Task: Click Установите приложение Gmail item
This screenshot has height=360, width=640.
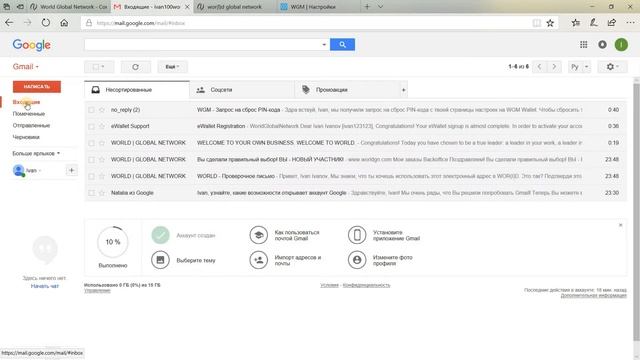Action: tap(384, 236)
